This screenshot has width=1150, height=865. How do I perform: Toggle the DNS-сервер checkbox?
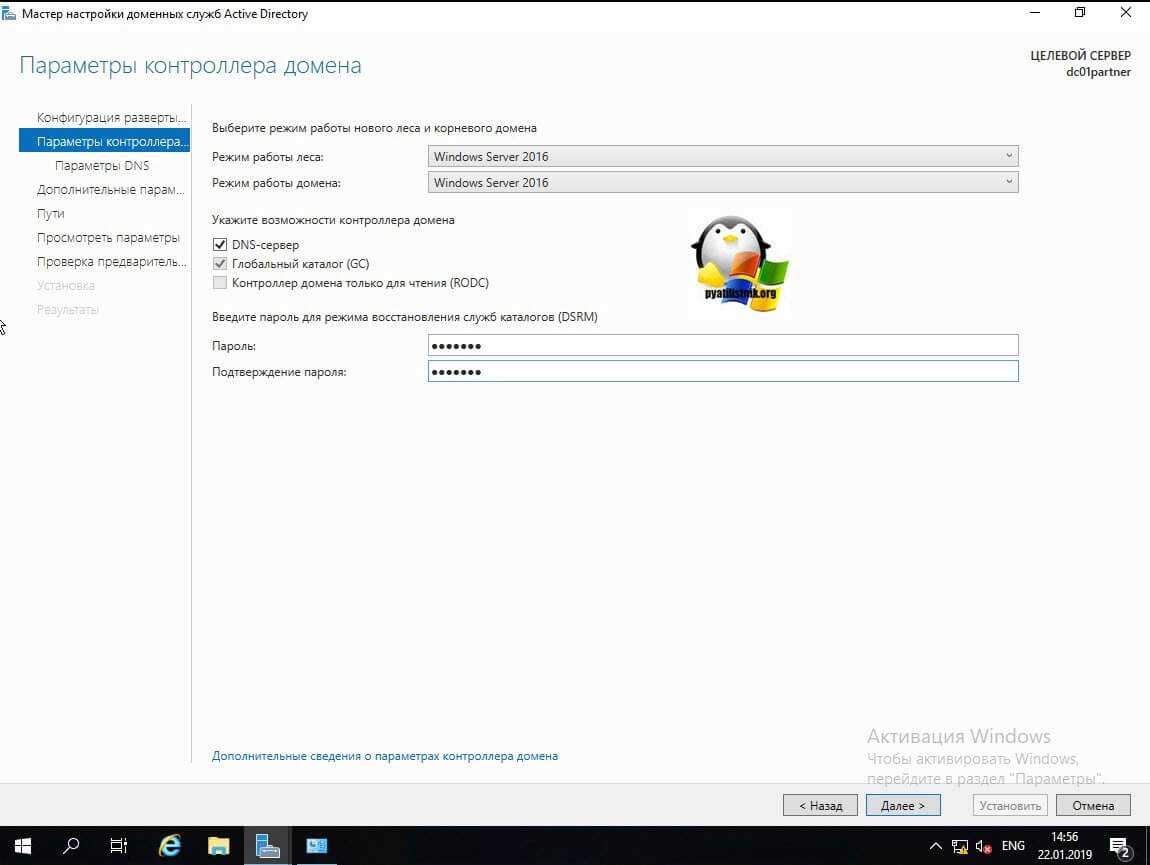(x=220, y=245)
